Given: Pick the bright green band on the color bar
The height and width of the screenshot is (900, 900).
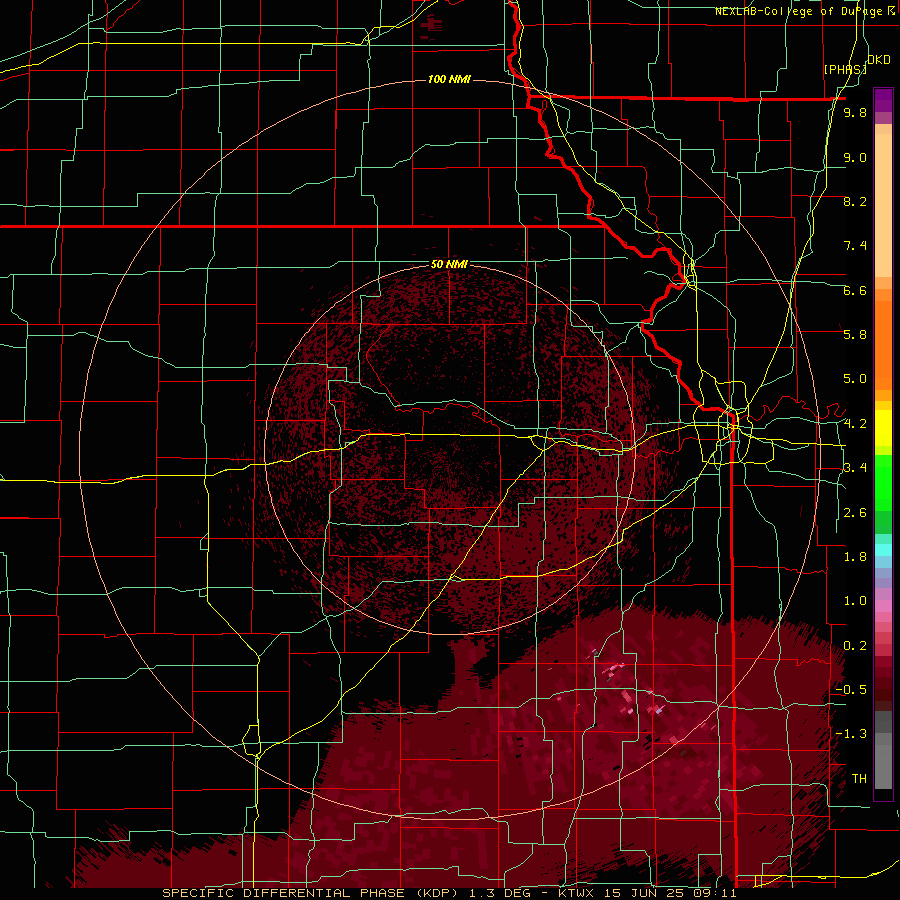Looking at the screenshot, I should click(883, 483).
